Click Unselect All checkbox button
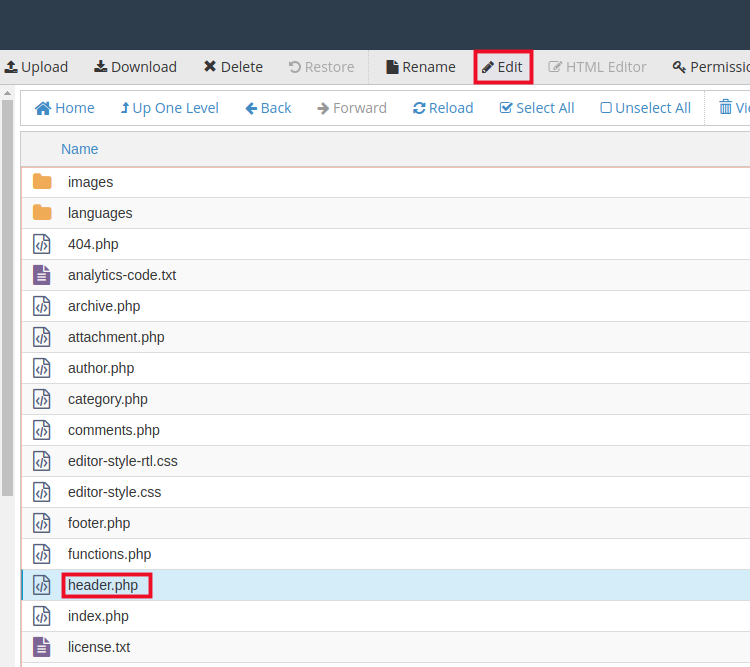The image size is (750, 667). (x=645, y=108)
